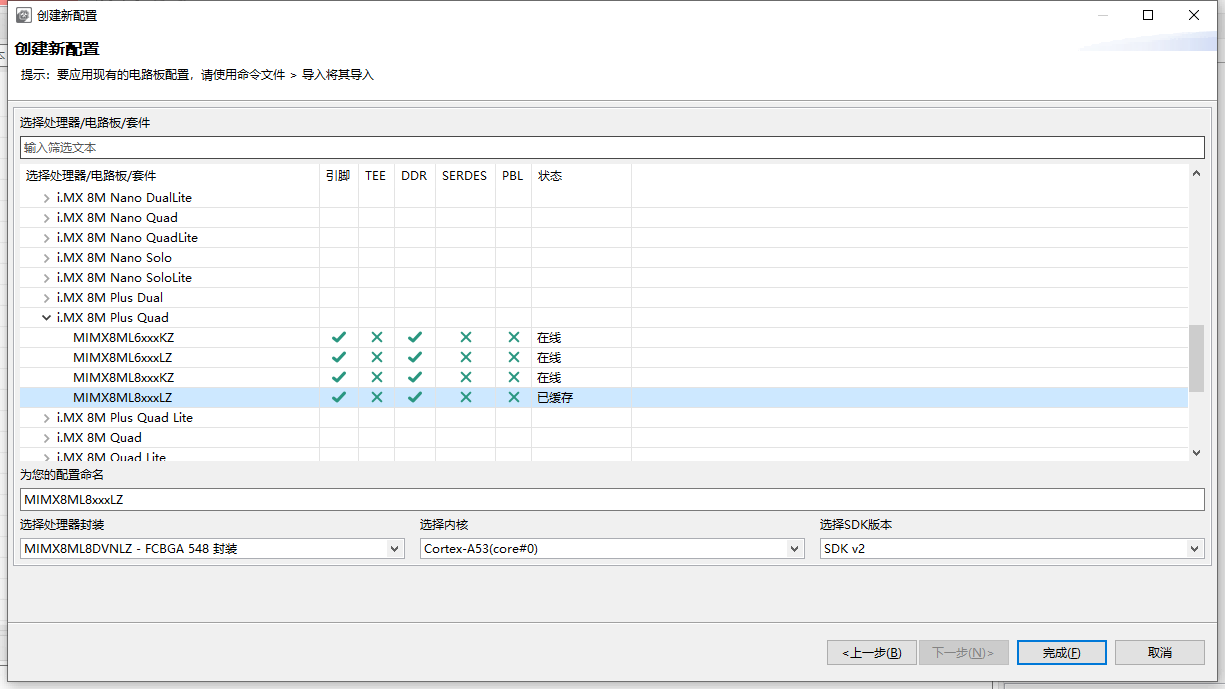
Task: Click the 选择处理器/电路板/套件 column header
Action: (170, 176)
